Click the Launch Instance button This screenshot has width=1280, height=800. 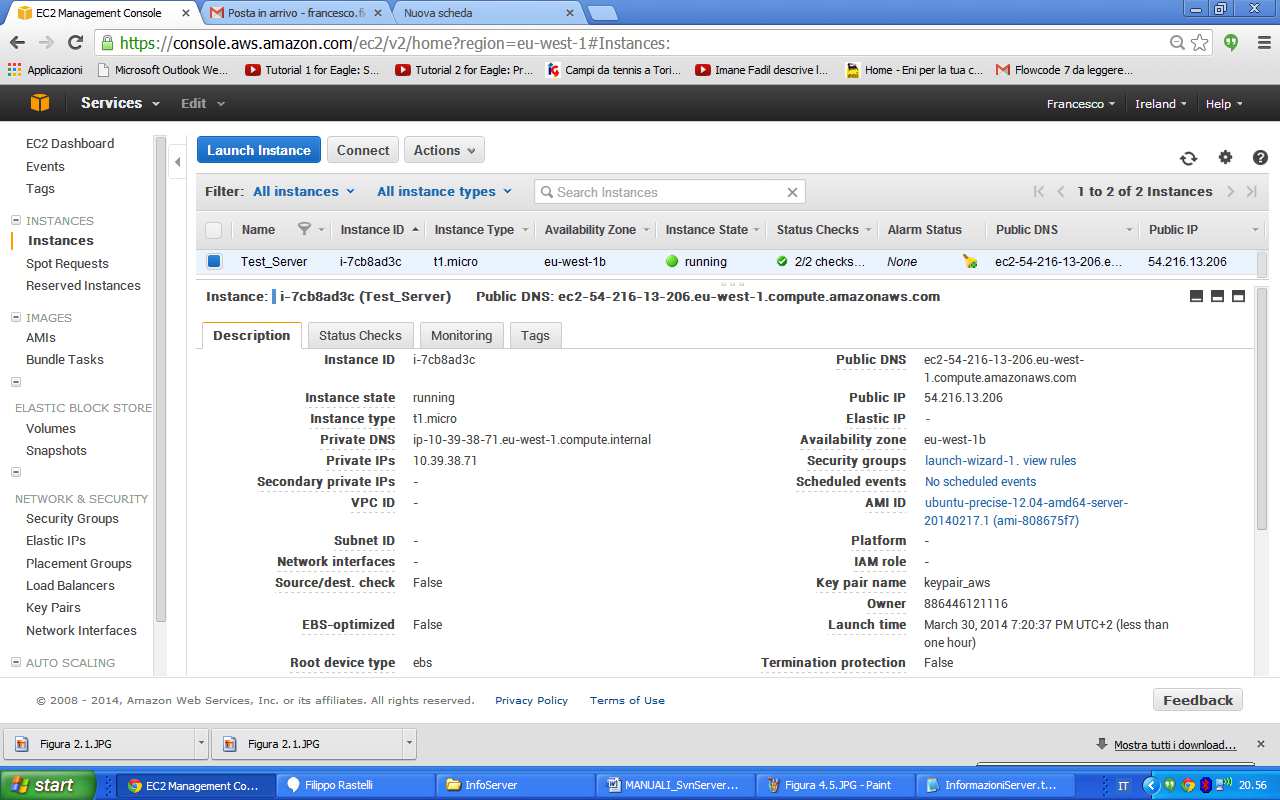pyautogui.click(x=259, y=150)
